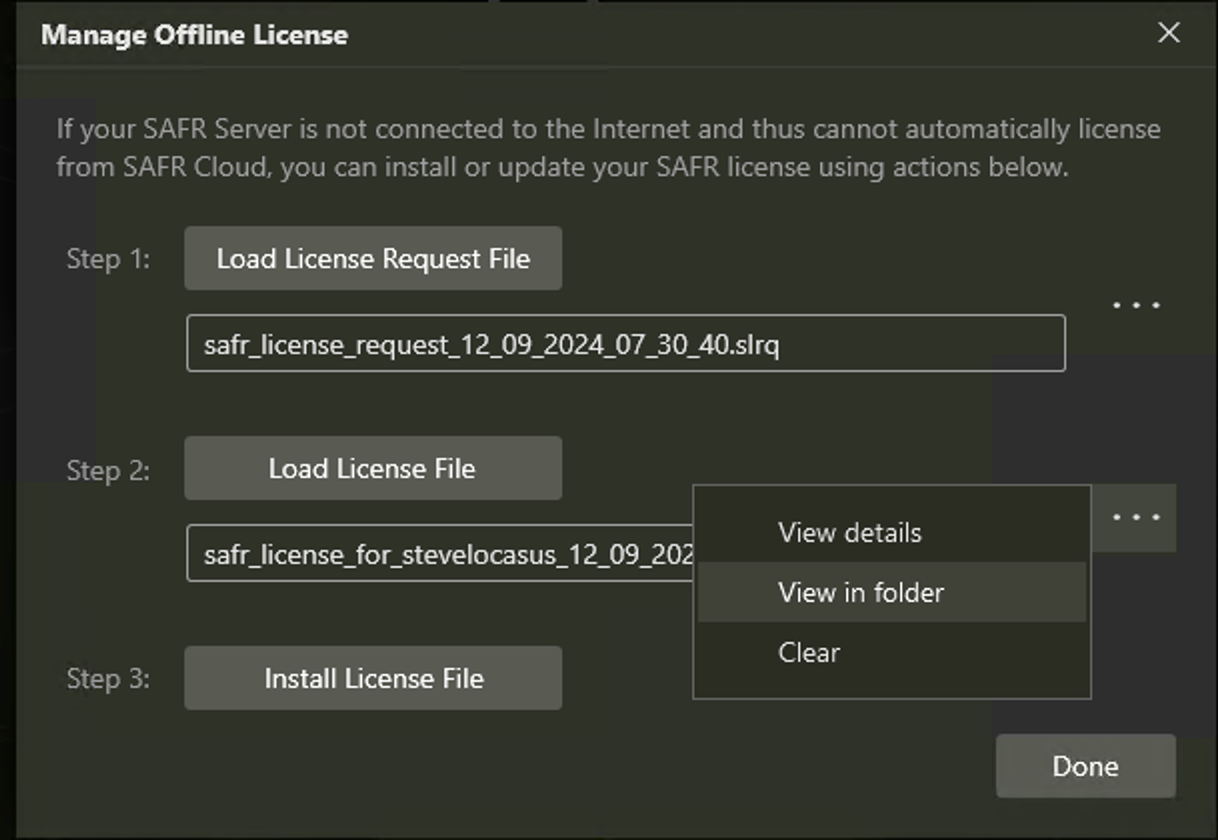Click the Manage Offline License title text

(x=194, y=35)
